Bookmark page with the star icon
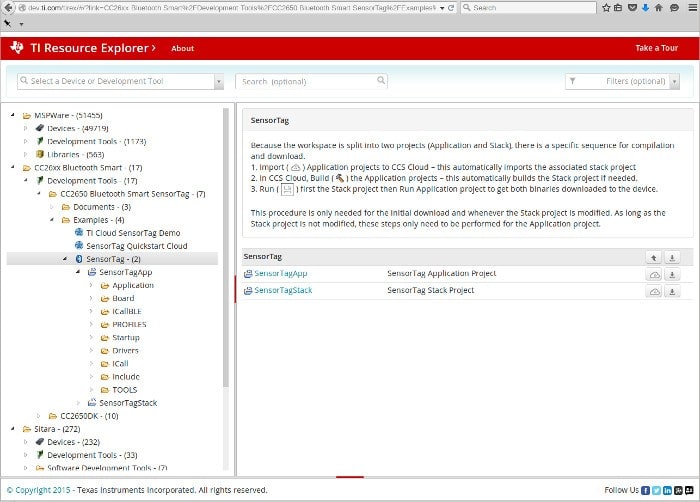Image resolution: width=700 pixels, height=502 pixels. pyautogui.click(x=606, y=8)
